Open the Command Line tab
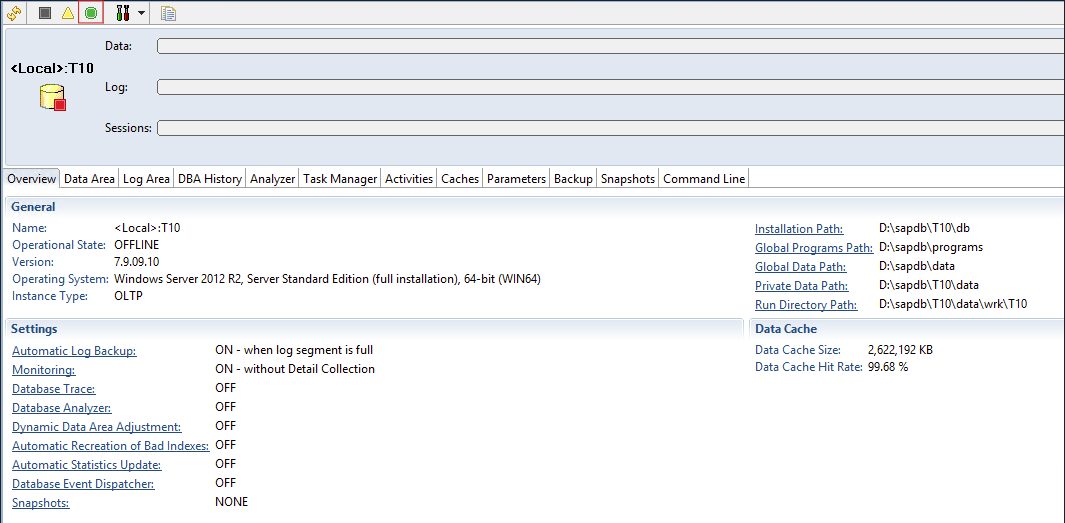The height and width of the screenshot is (523, 1065). pos(704,179)
